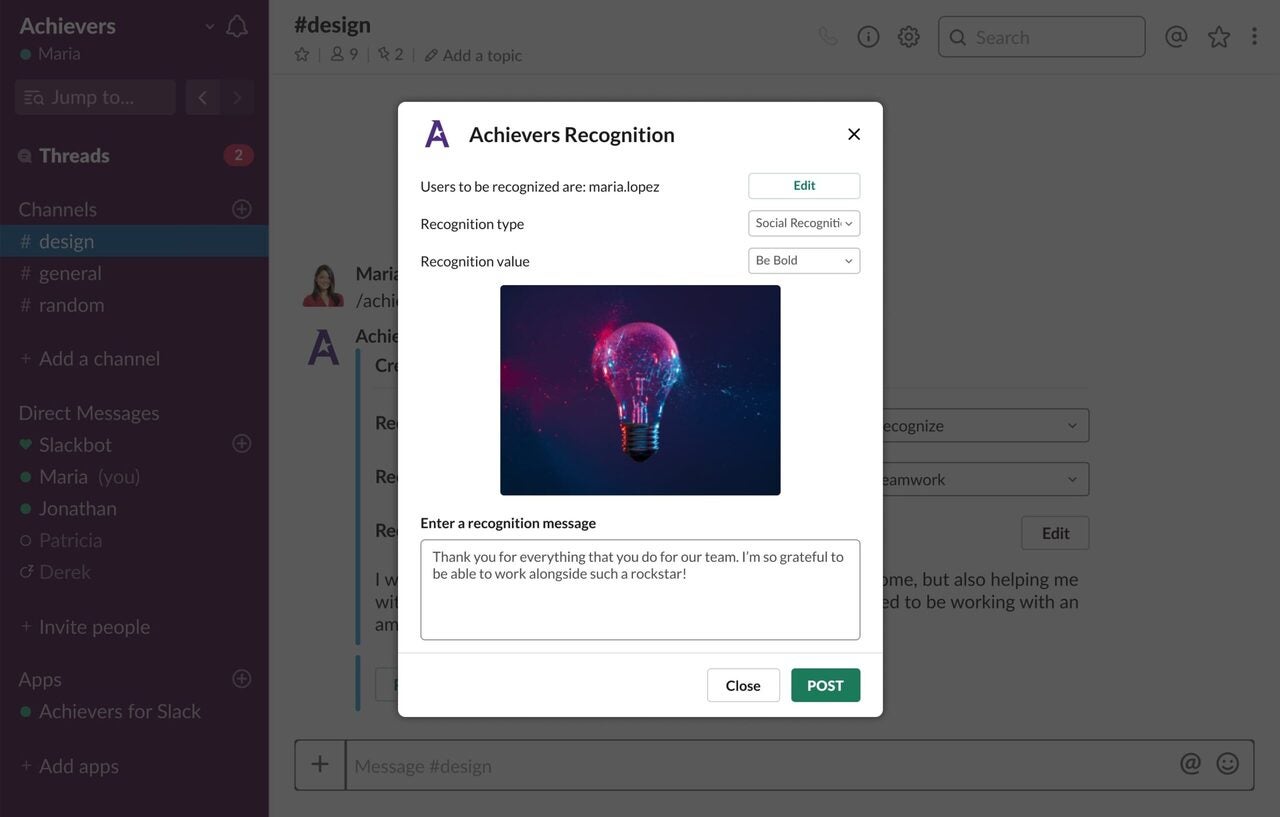Click Edit beside users to be recognized
The height and width of the screenshot is (817, 1280).
coord(804,186)
